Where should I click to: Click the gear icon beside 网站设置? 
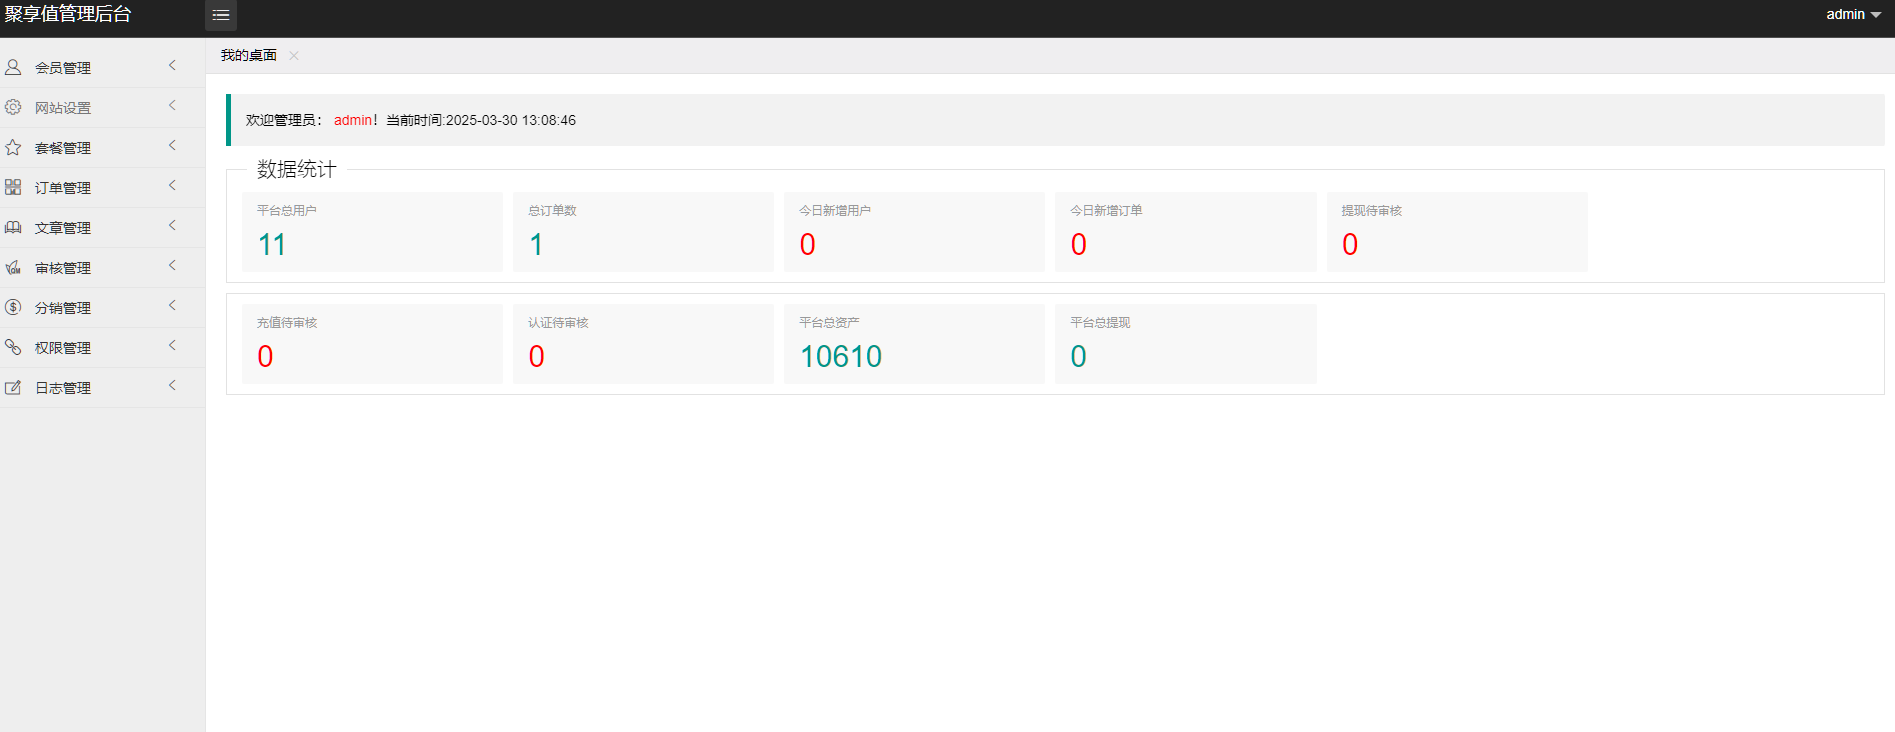point(13,107)
